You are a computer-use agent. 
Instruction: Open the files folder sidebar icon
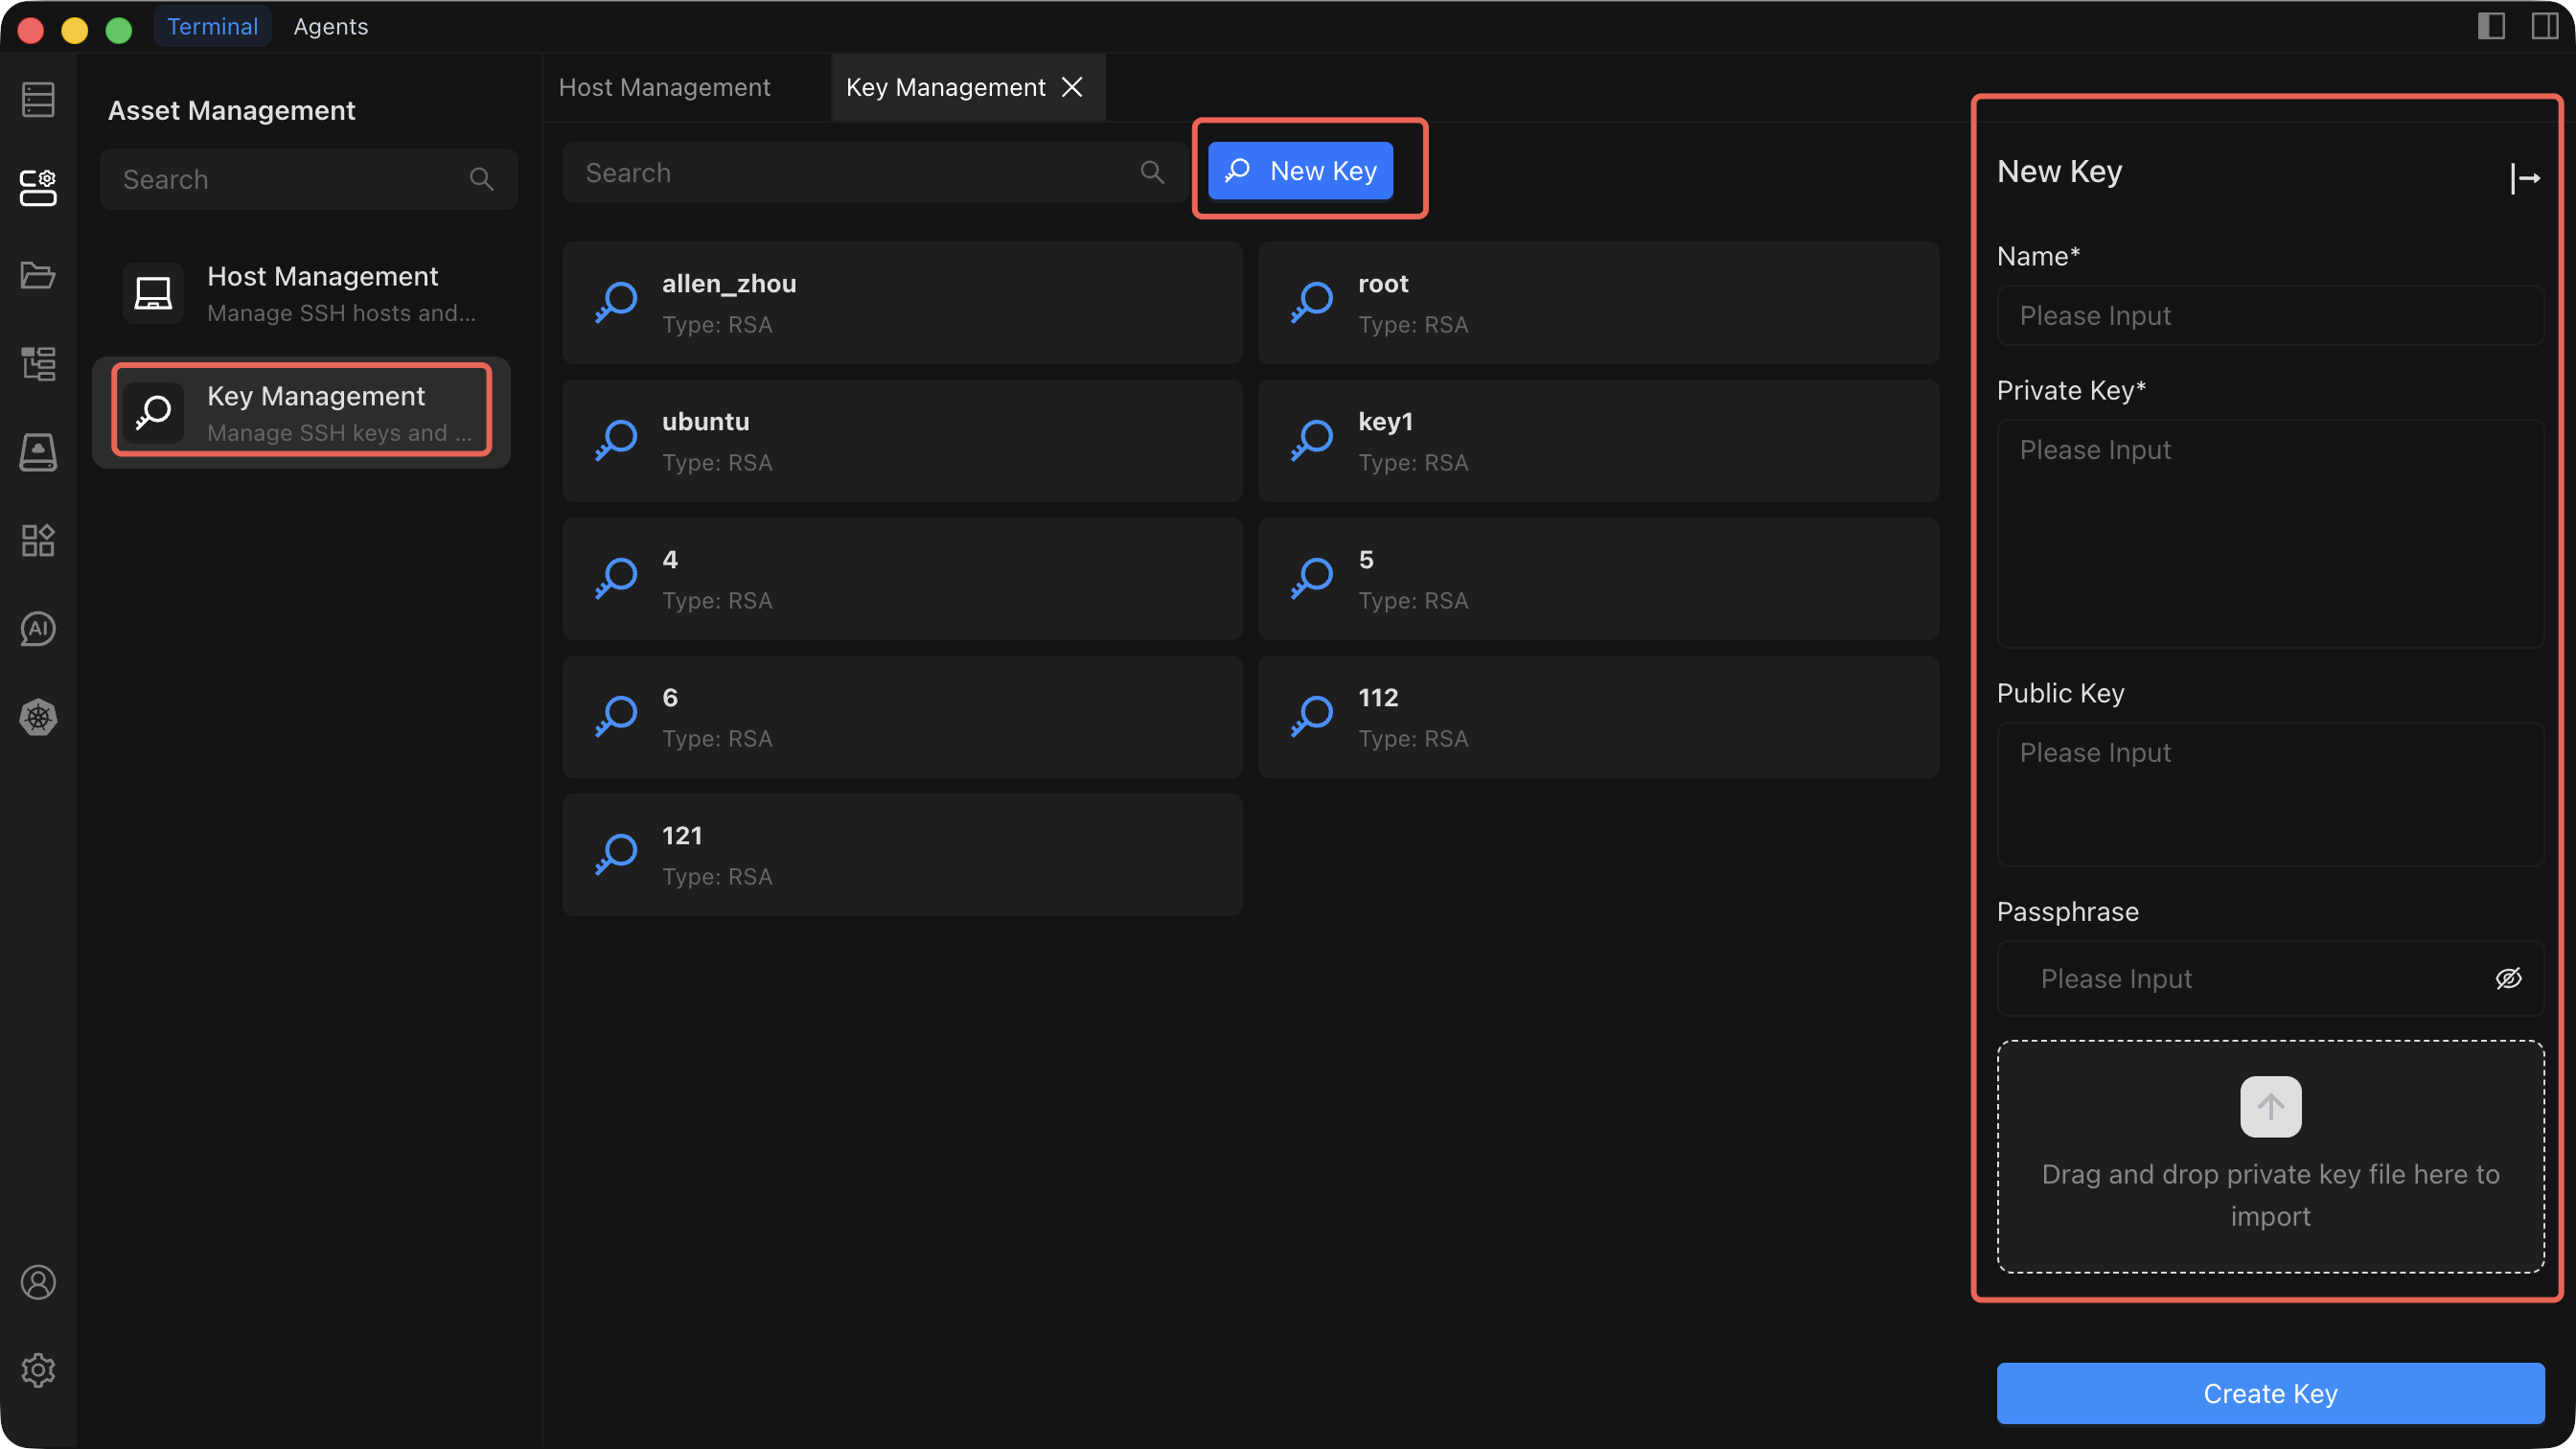click(x=38, y=275)
